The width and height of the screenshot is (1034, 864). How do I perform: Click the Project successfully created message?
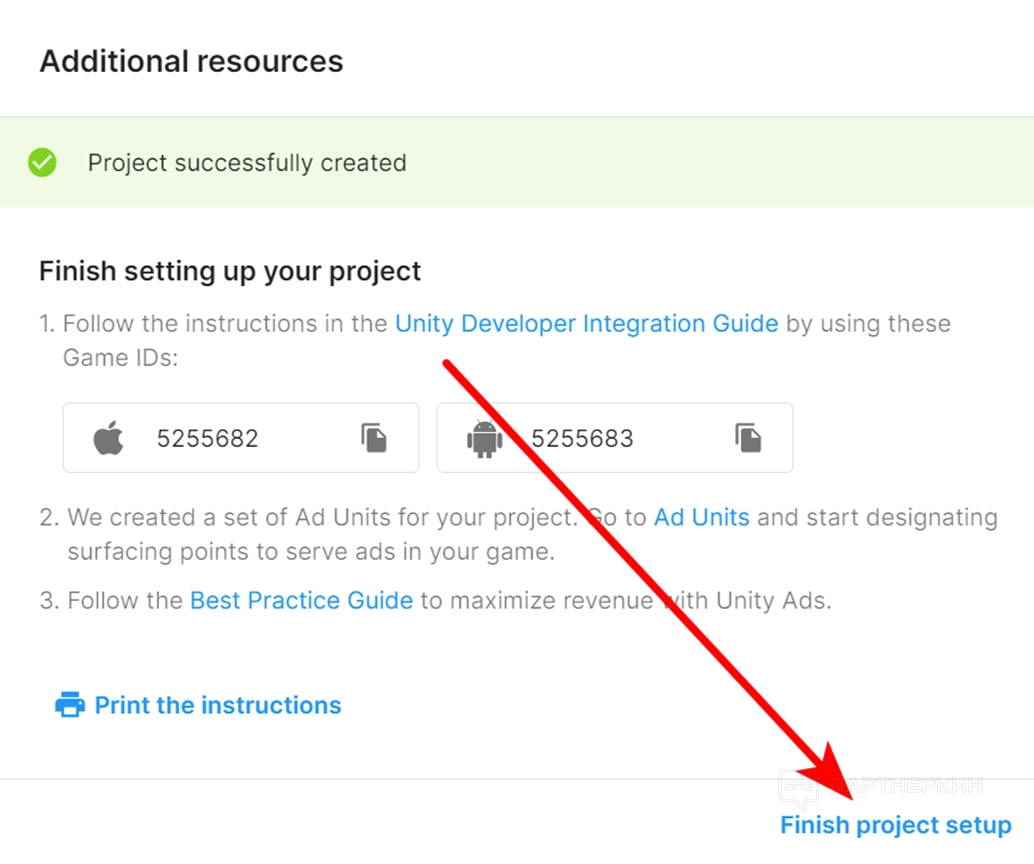(x=247, y=163)
